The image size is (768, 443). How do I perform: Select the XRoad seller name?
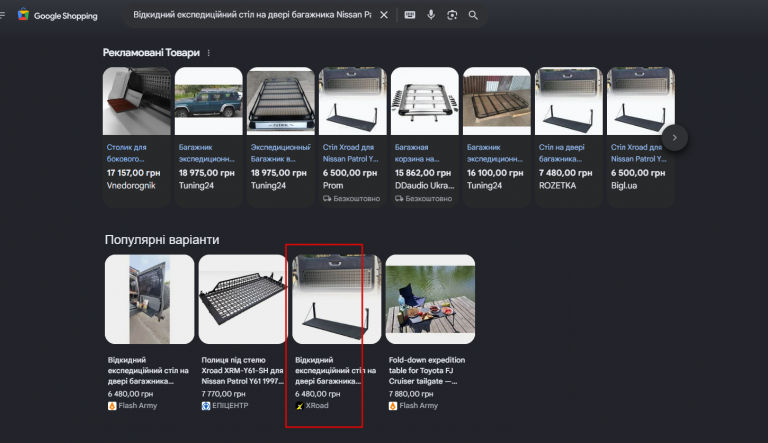pyautogui.click(x=317, y=406)
